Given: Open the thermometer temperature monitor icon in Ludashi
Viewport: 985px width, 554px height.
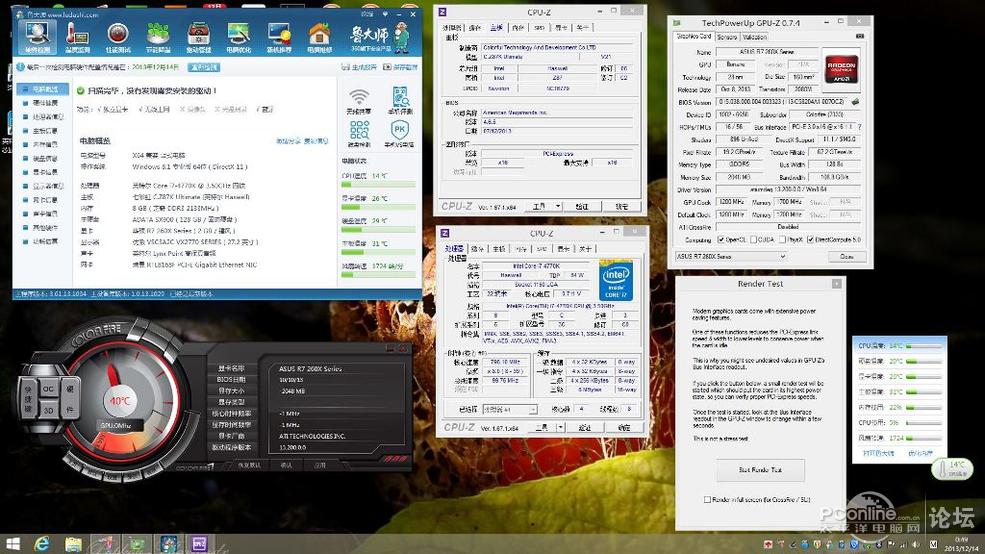Looking at the screenshot, I should click(x=77, y=36).
